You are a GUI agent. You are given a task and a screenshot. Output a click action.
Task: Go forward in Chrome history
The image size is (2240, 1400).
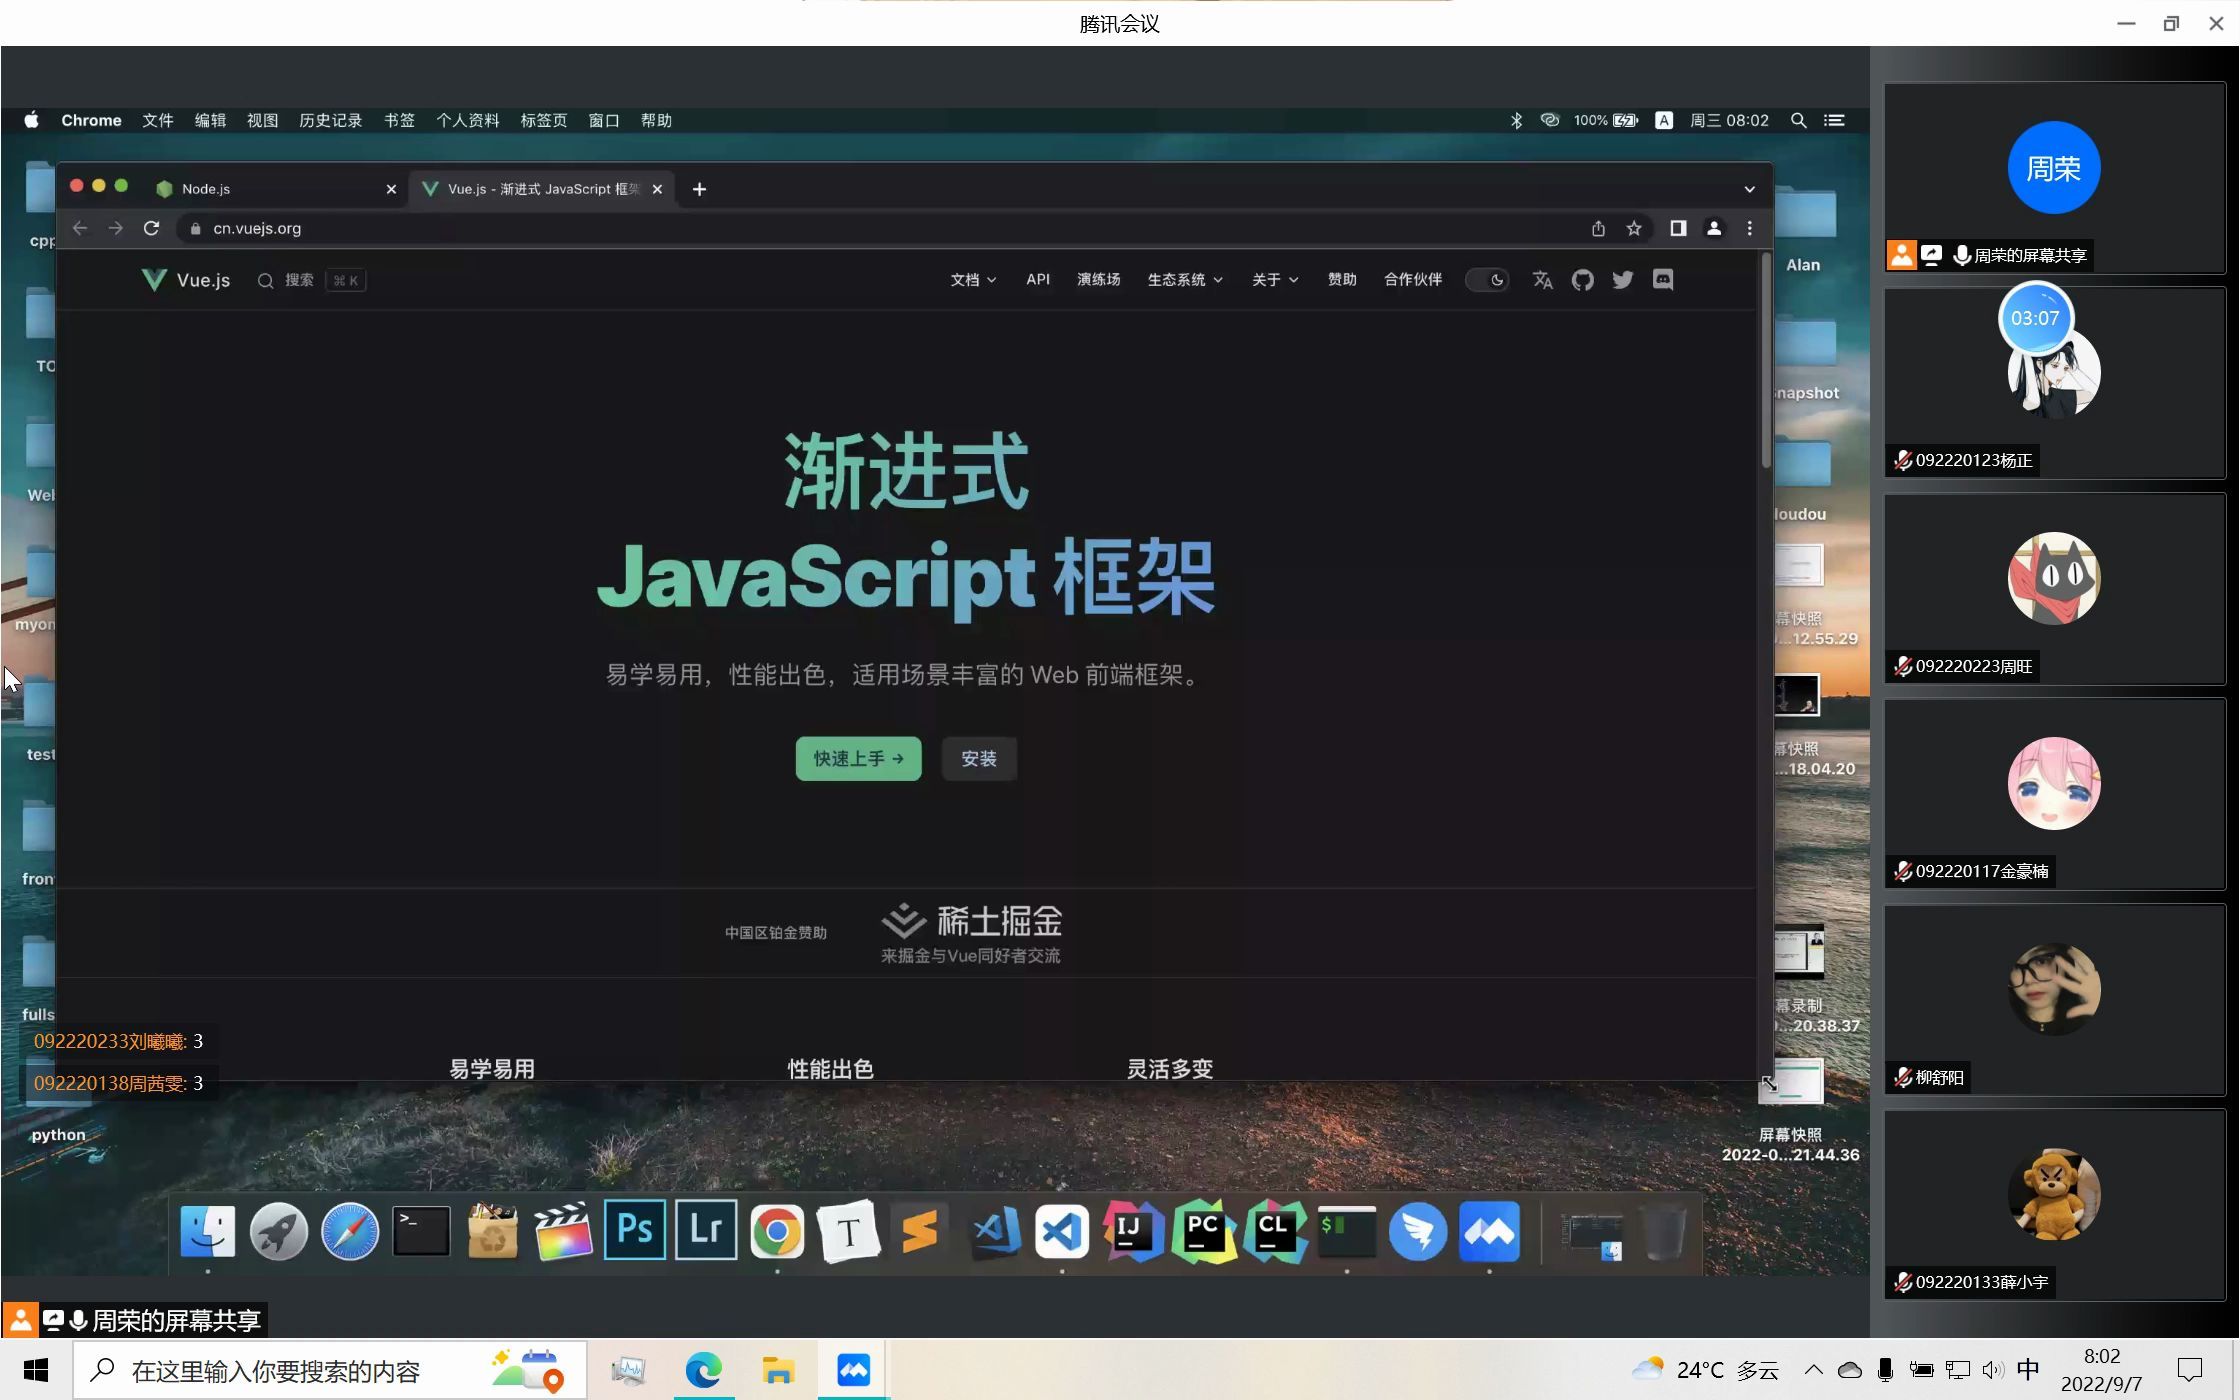click(116, 228)
